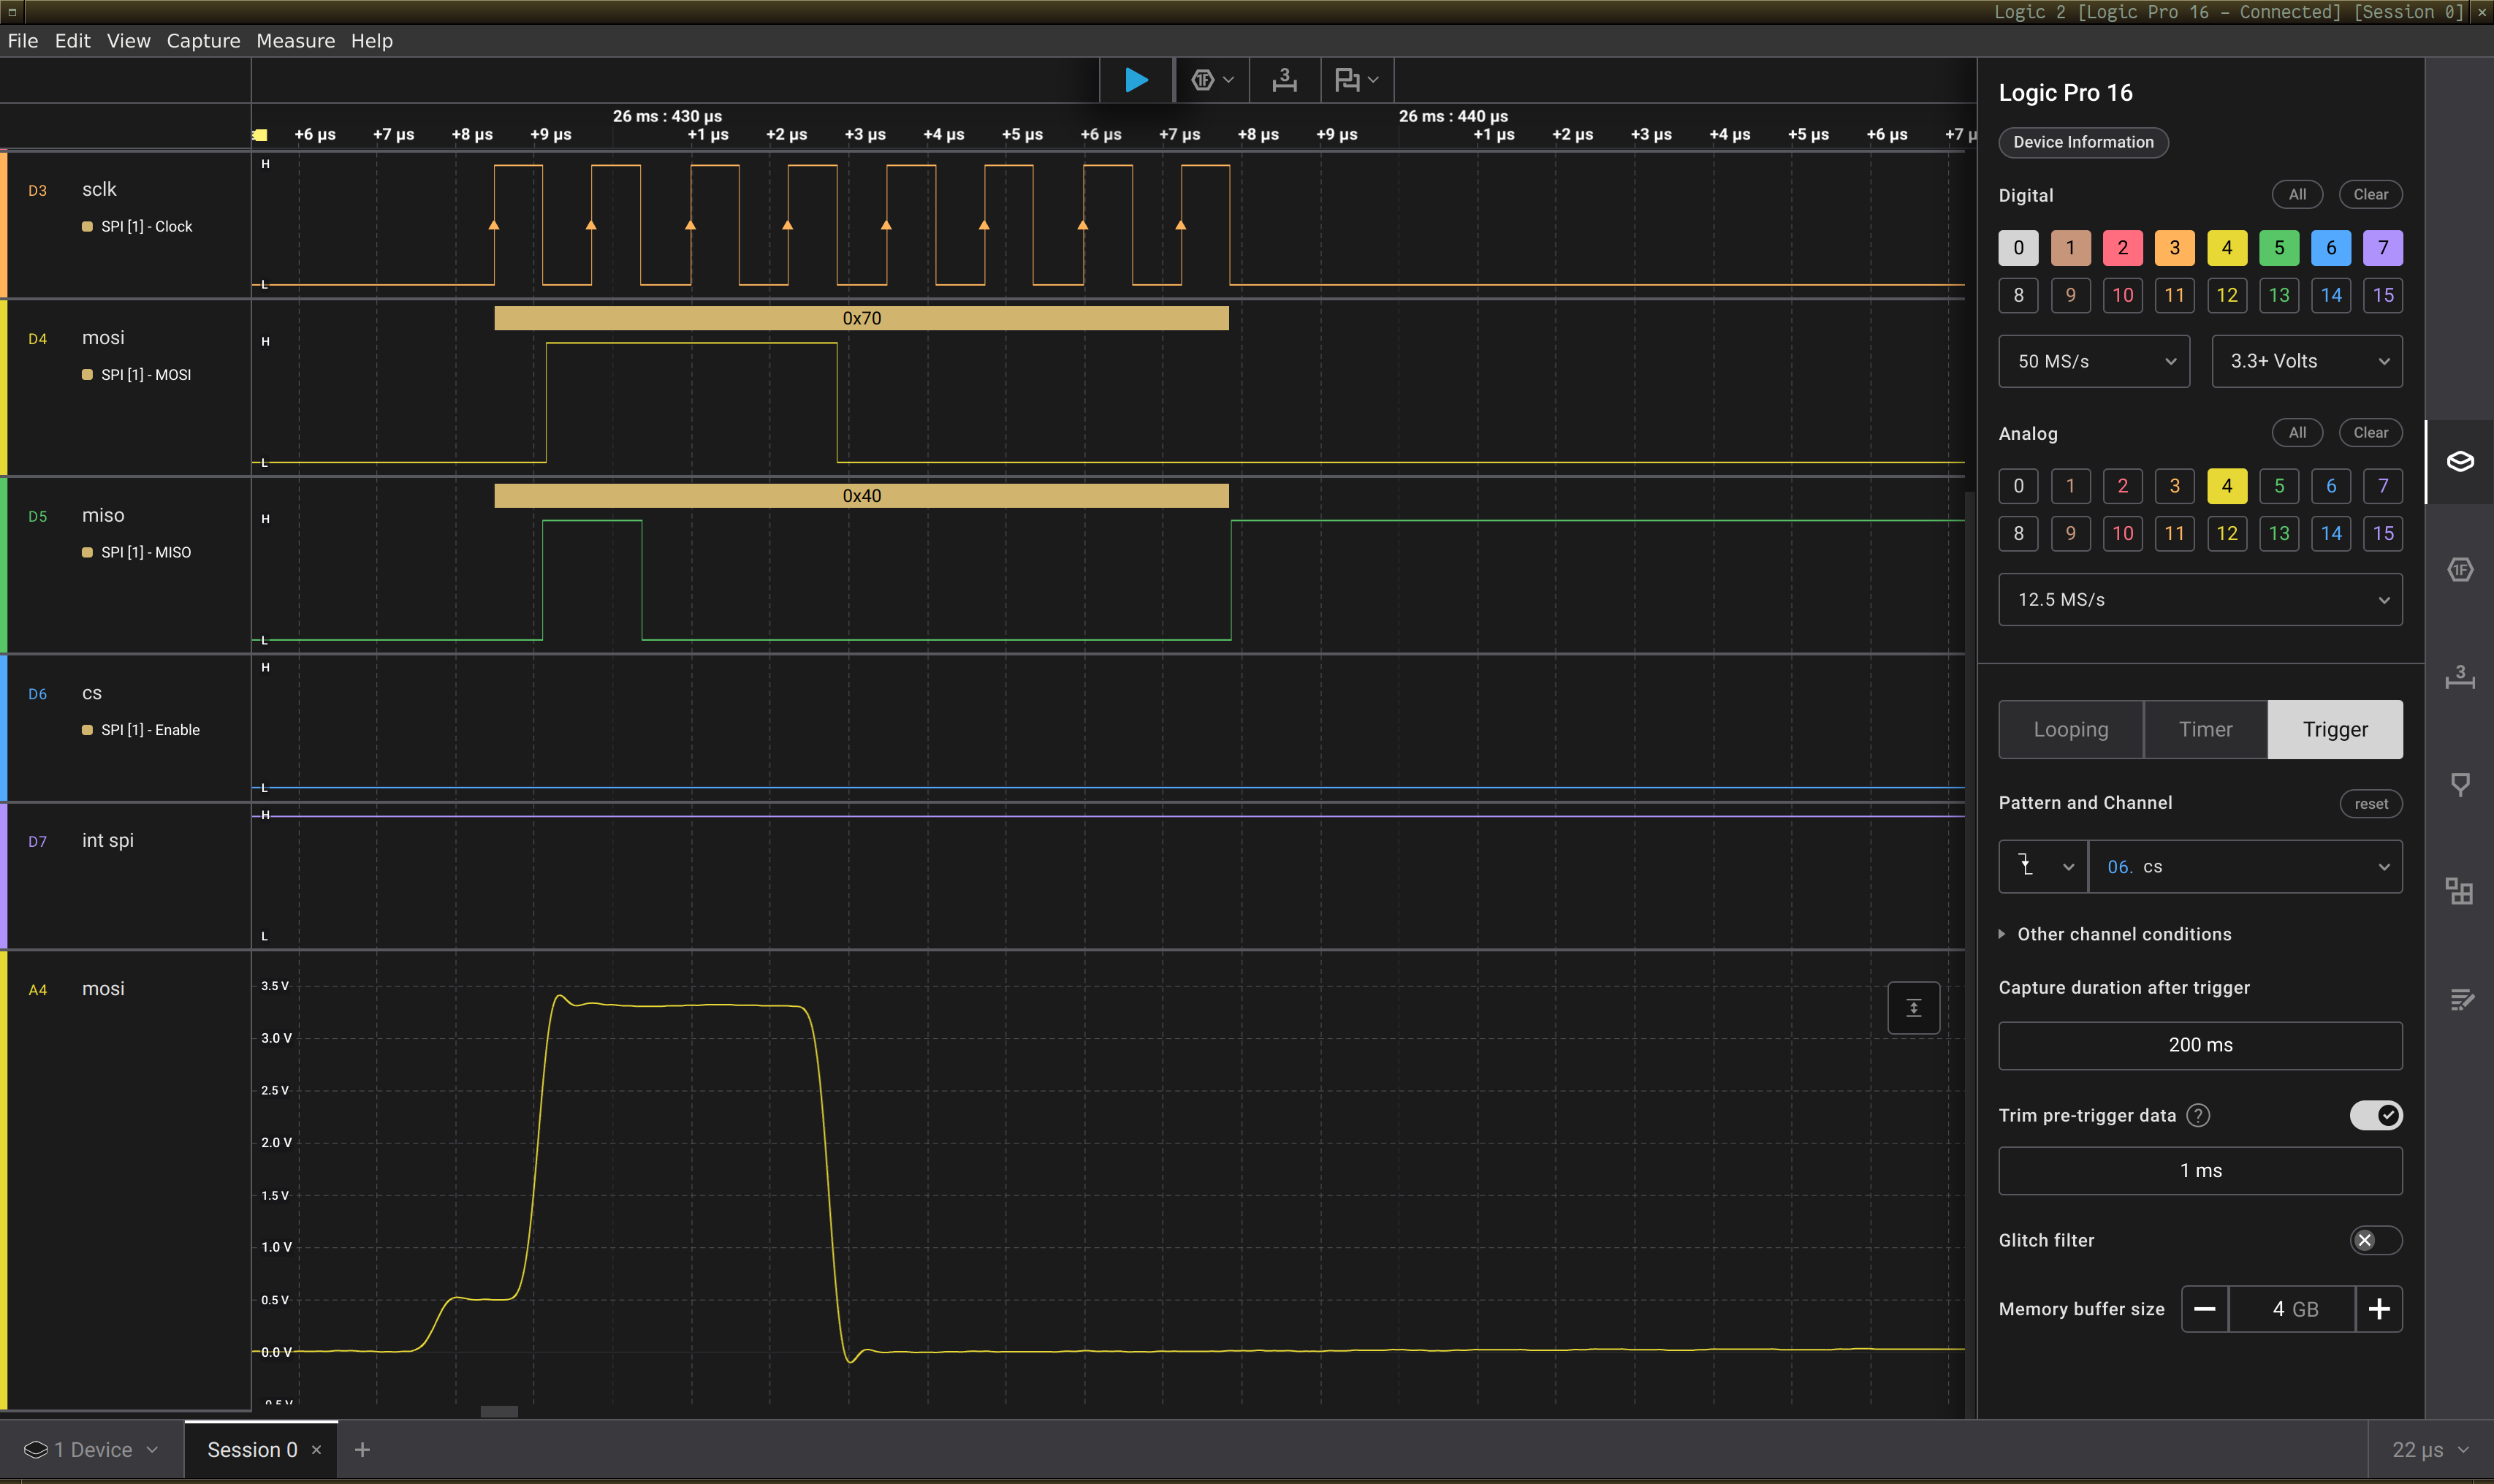
Task: Click the timing markers ruler toolbar icon
Action: click(x=1284, y=80)
